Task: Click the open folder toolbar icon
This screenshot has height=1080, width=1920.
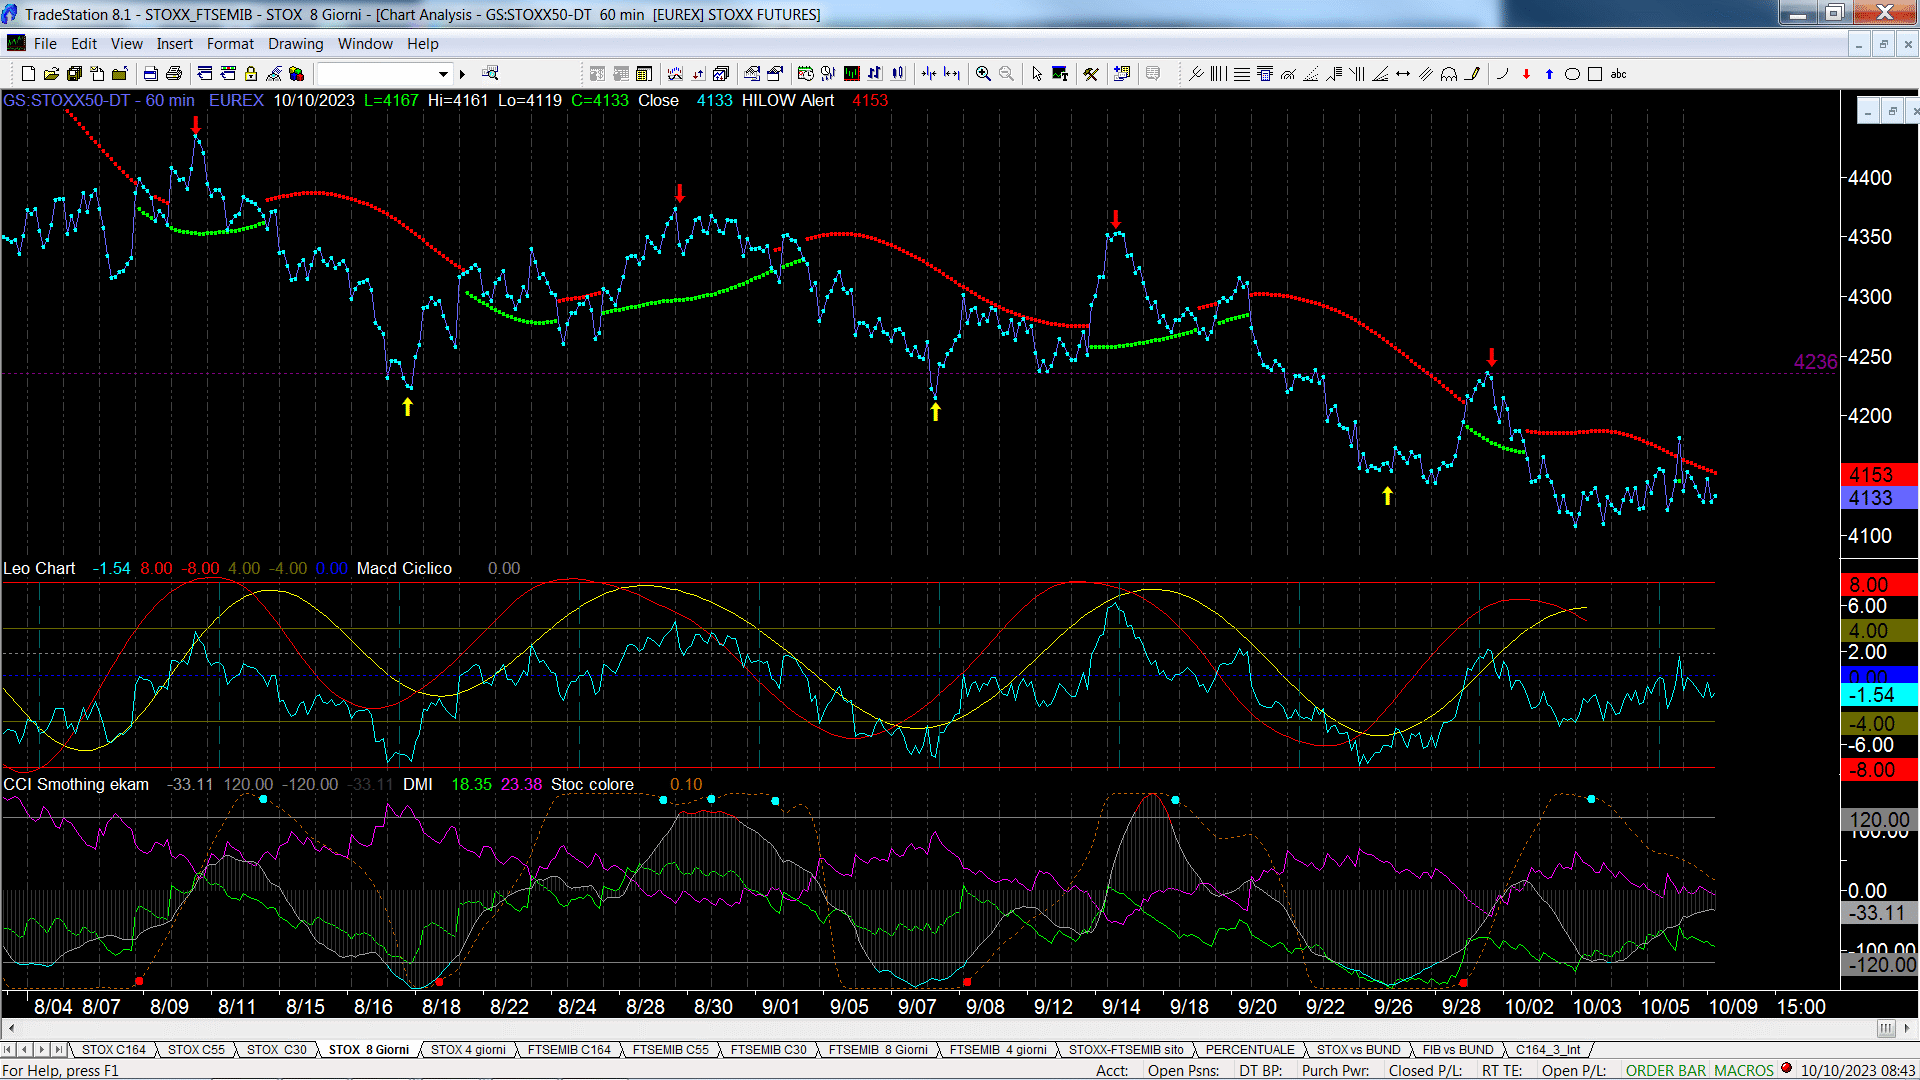Action: tap(51, 74)
